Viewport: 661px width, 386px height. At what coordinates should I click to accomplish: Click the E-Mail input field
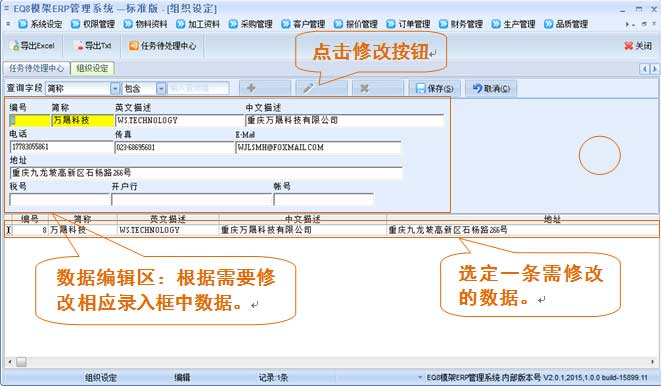coord(318,147)
